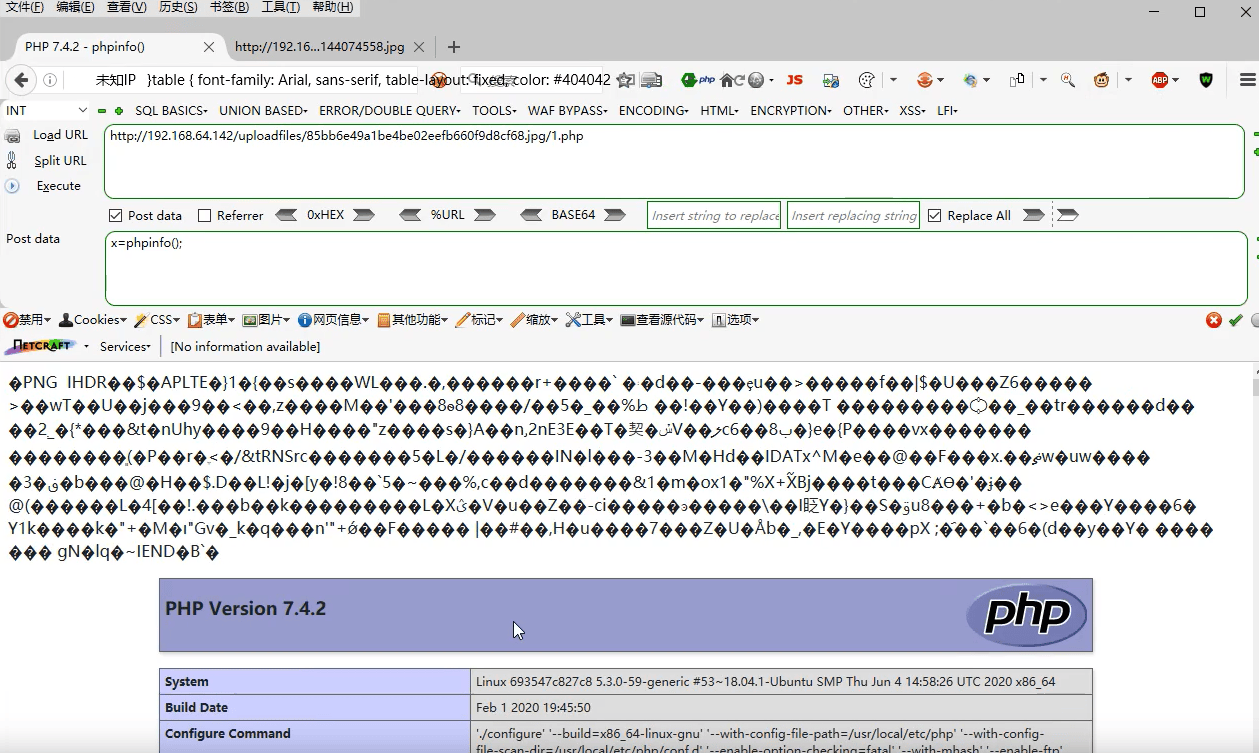This screenshot has height=753, width=1259.
Task: Click the right arrow after BASE64
Action: (x=615, y=215)
